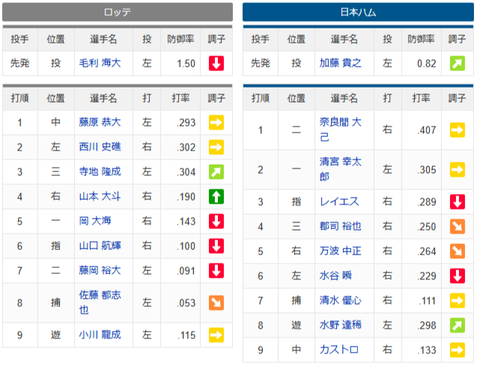The height and width of the screenshot is (366, 480).
Task: Click the 日本ハム team header
Action: coord(358,12)
